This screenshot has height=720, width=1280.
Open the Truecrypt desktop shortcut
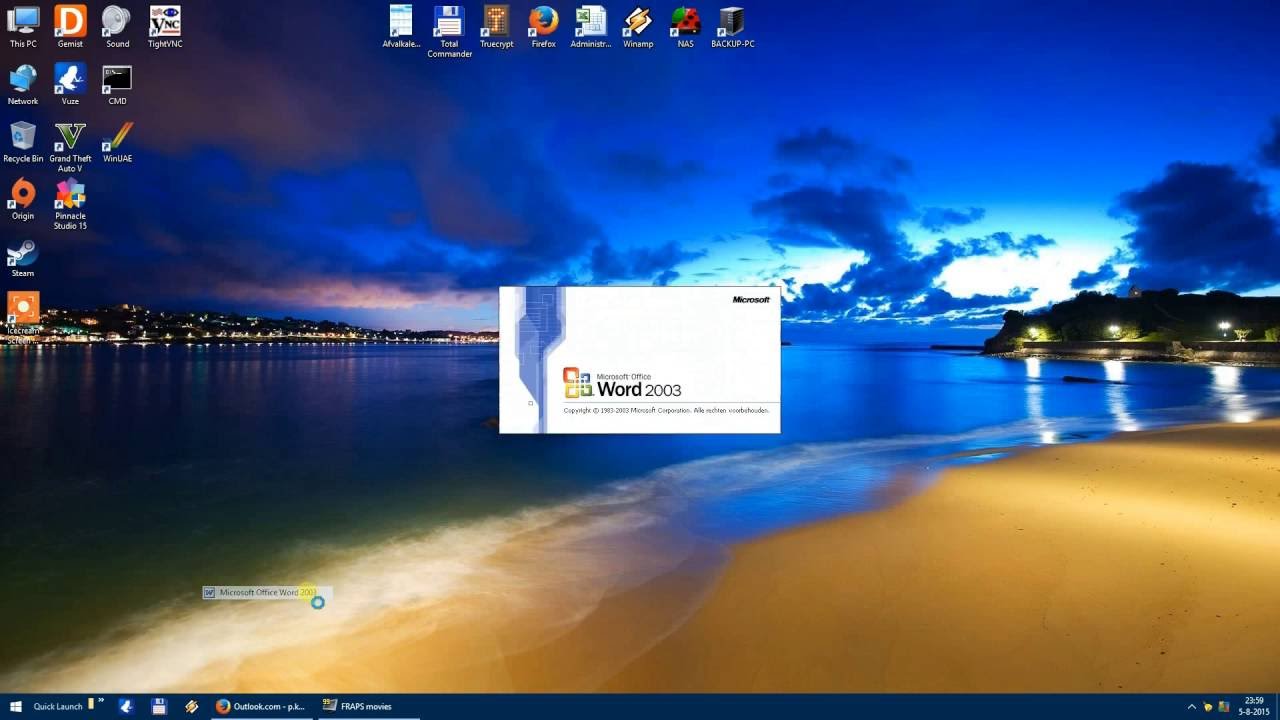496,27
